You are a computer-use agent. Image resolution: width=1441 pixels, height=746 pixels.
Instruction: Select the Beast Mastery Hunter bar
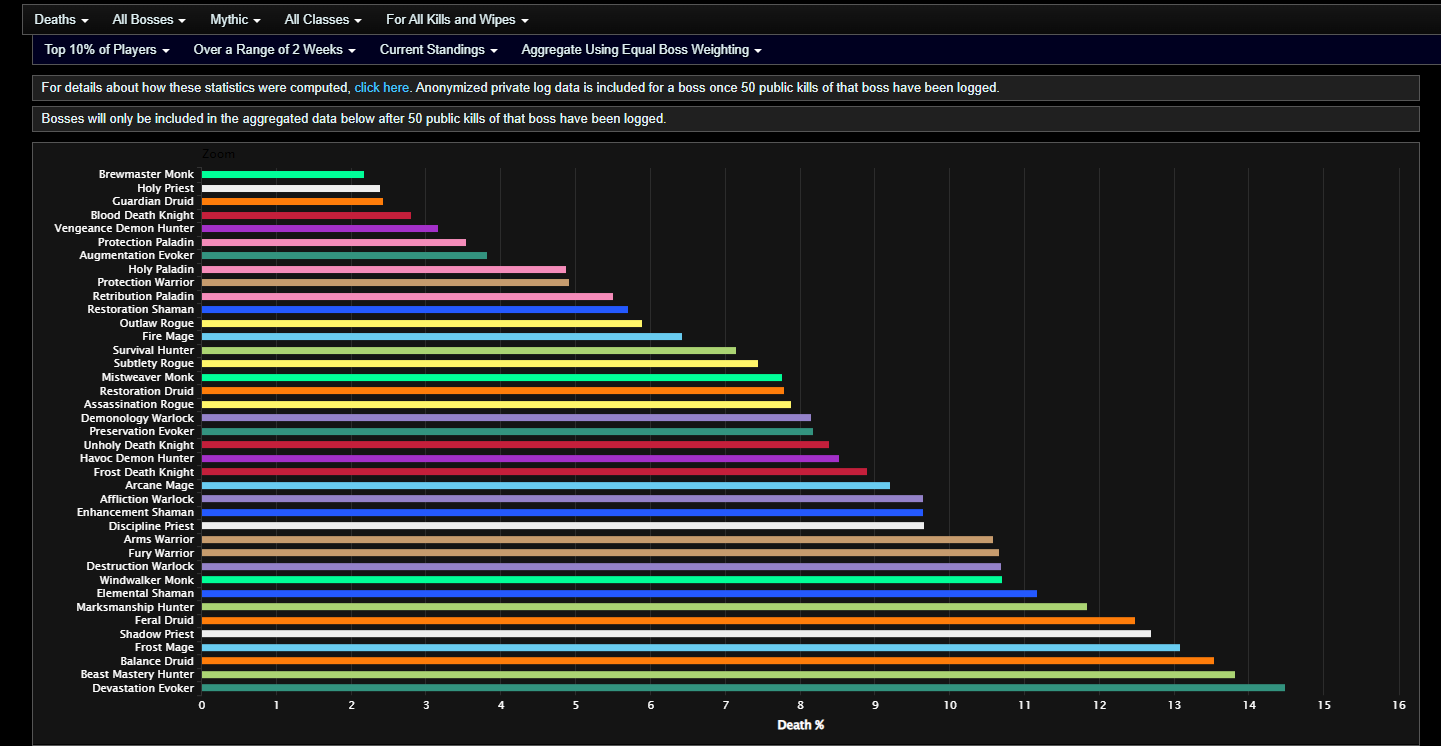[x=718, y=674]
